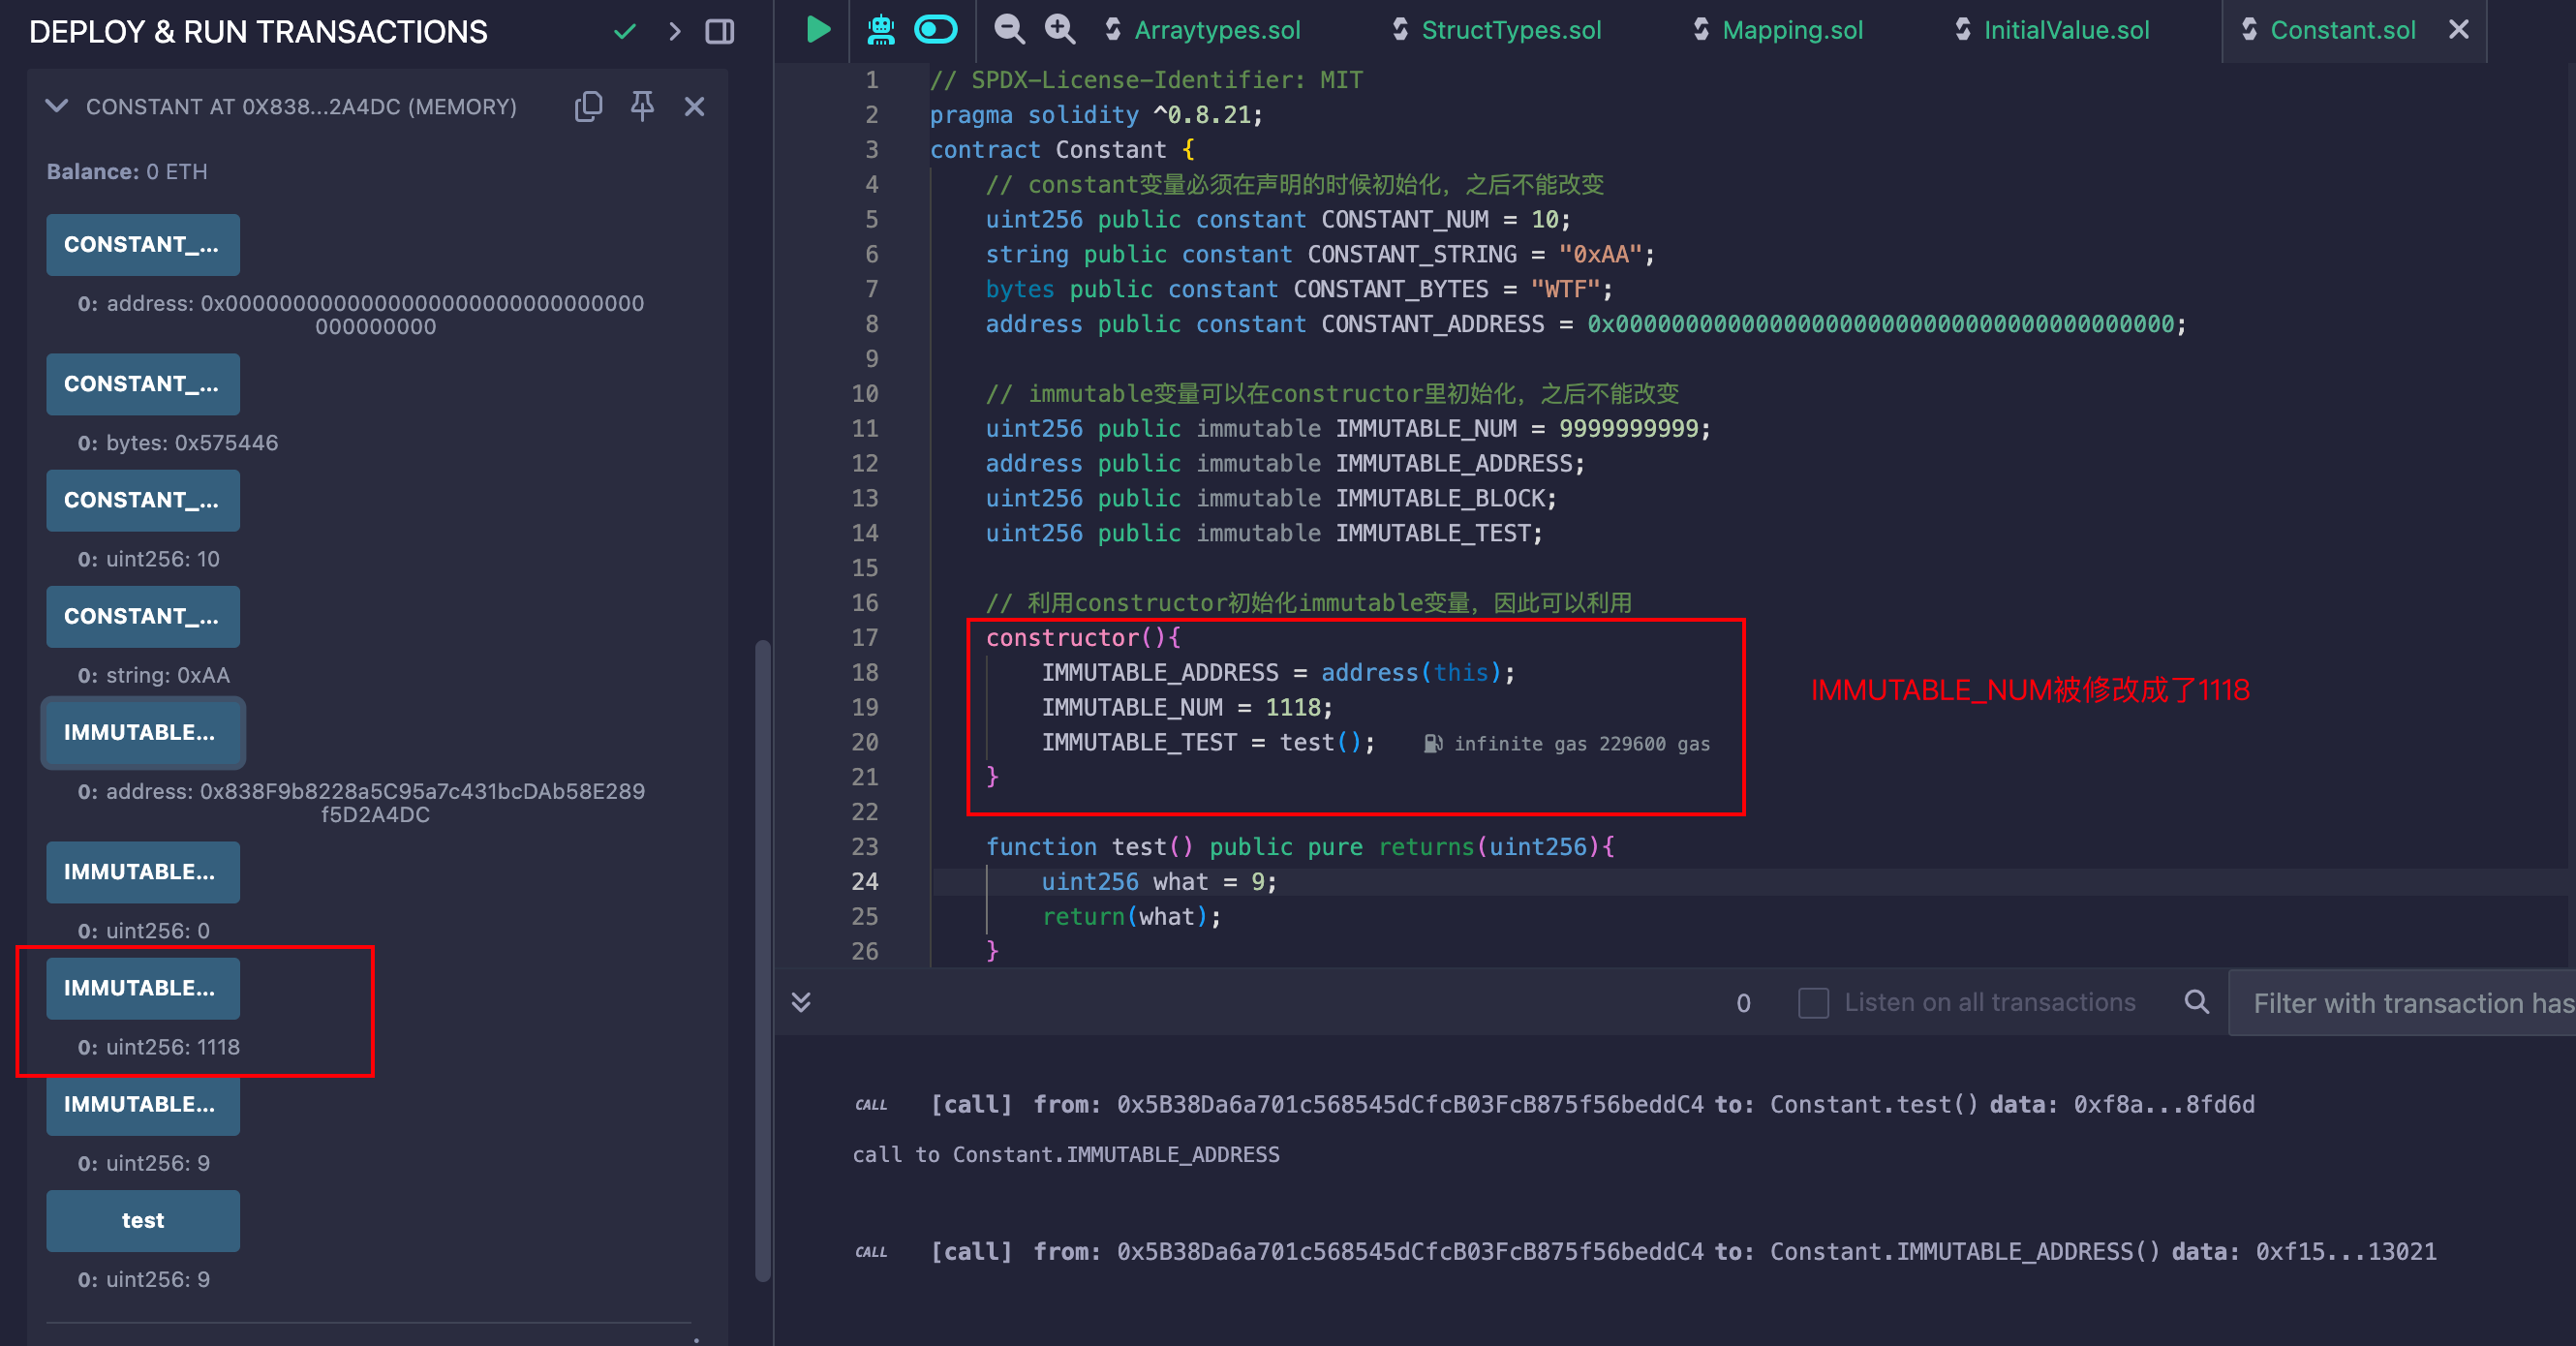Switch to StructTypes.sol tab

point(1511,30)
